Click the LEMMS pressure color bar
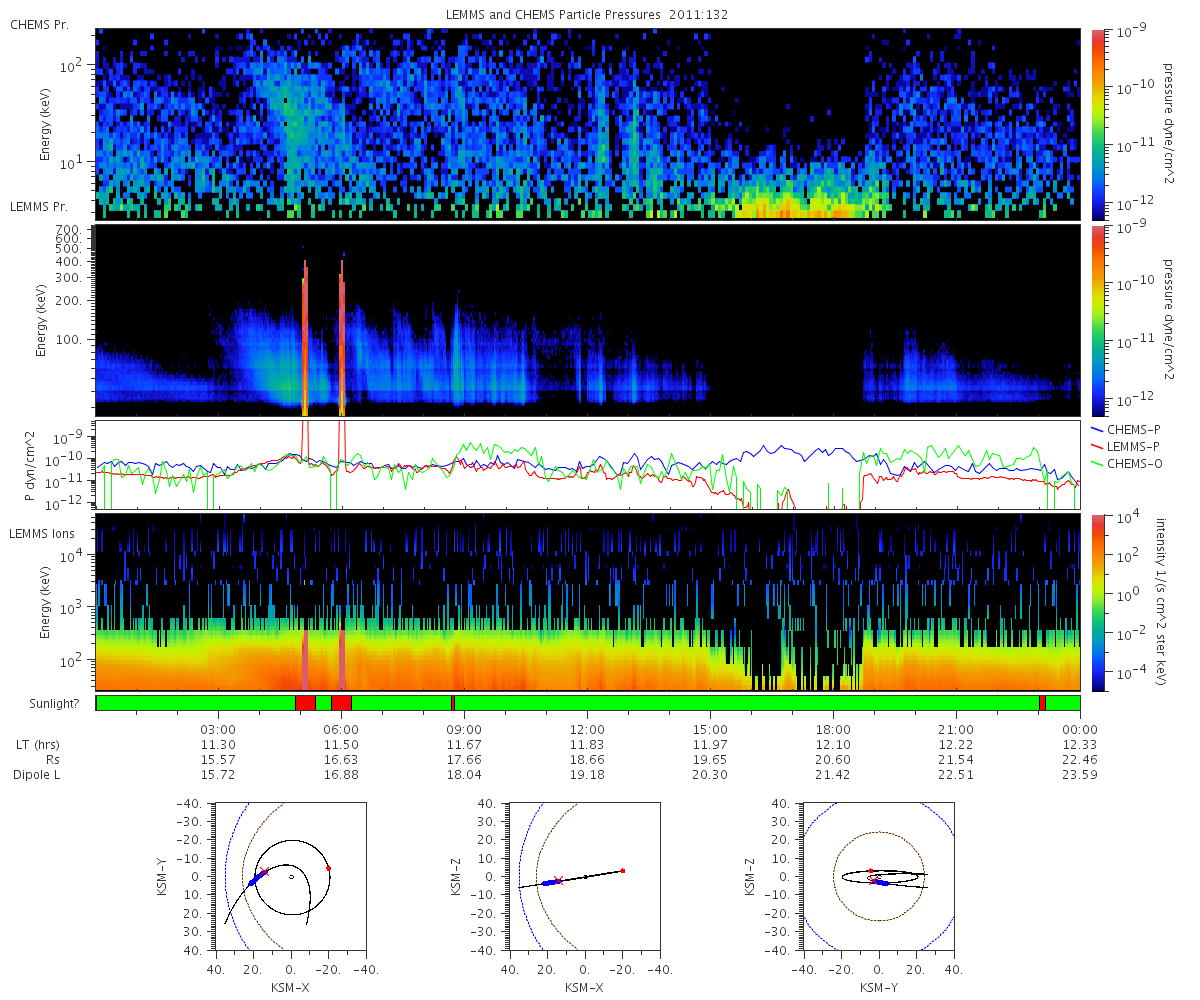This screenshot has width=1200, height=1000. click(1097, 320)
